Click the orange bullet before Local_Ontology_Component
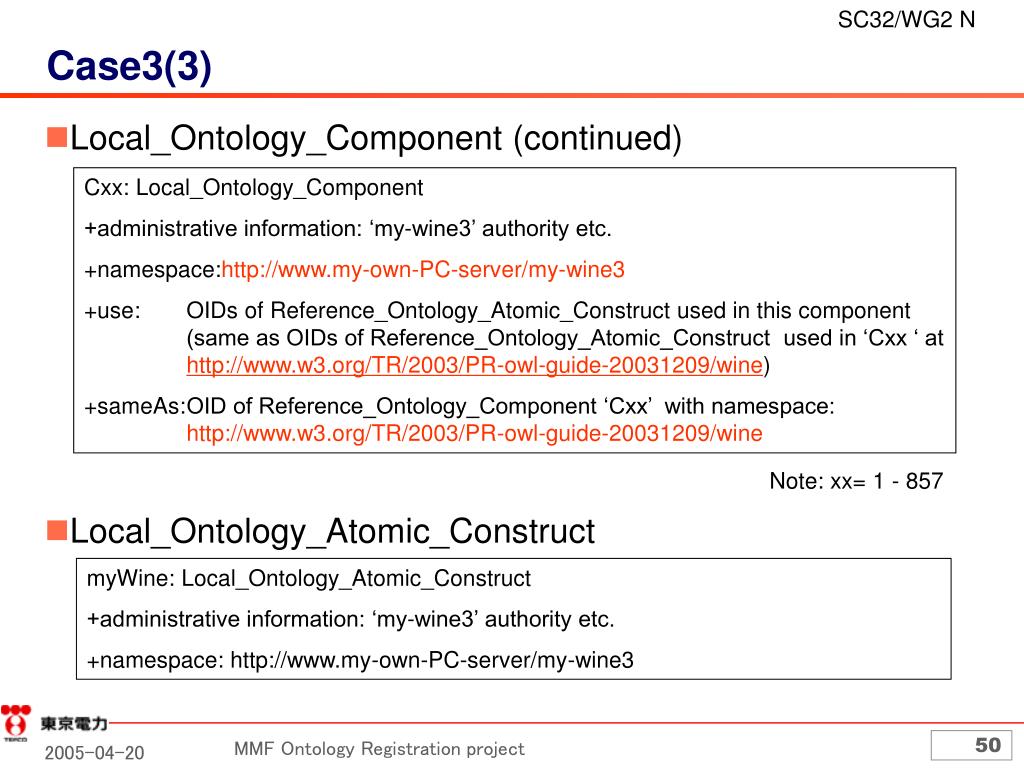The image size is (1024, 768). [57, 138]
